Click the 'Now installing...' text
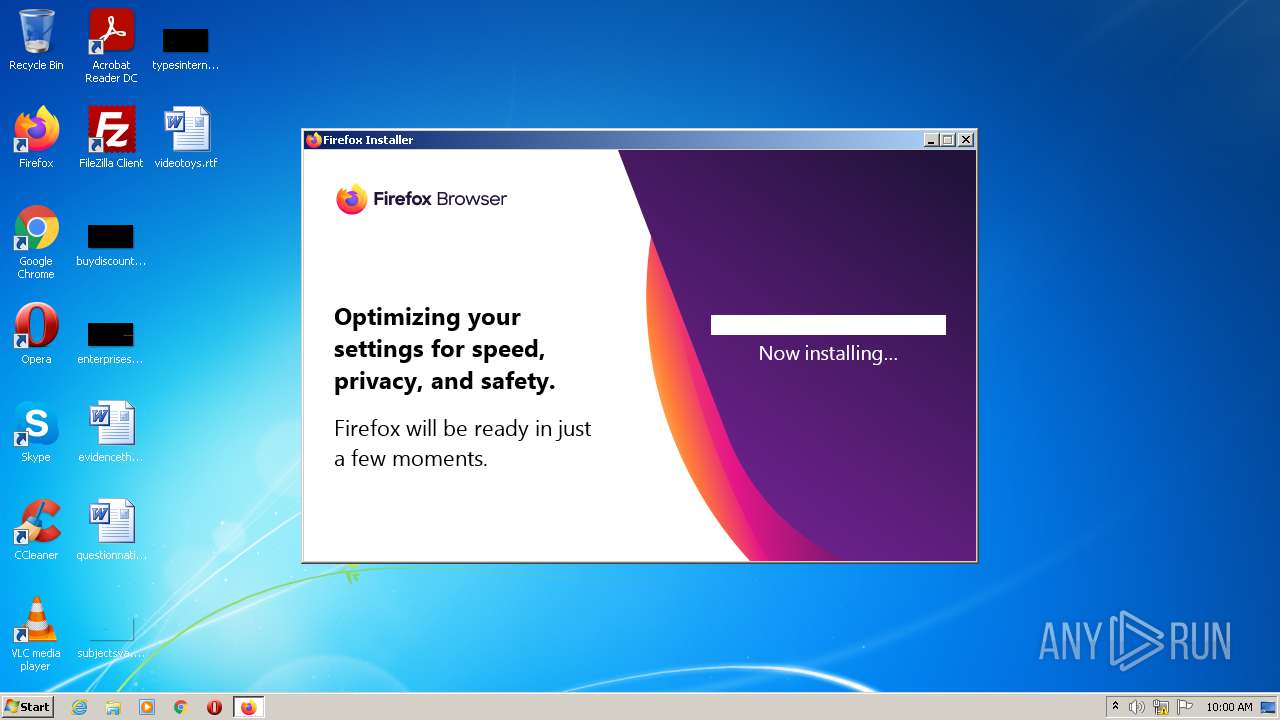 (828, 353)
